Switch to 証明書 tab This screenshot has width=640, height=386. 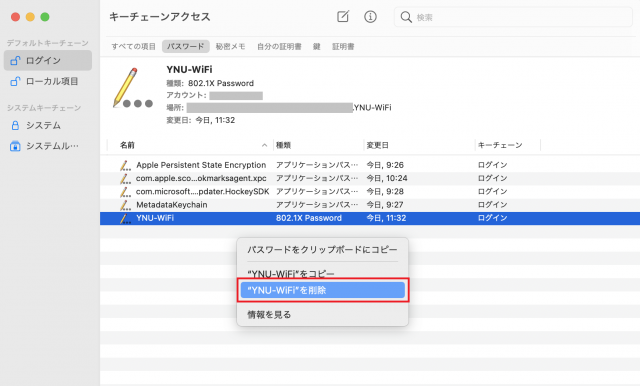[x=343, y=47]
